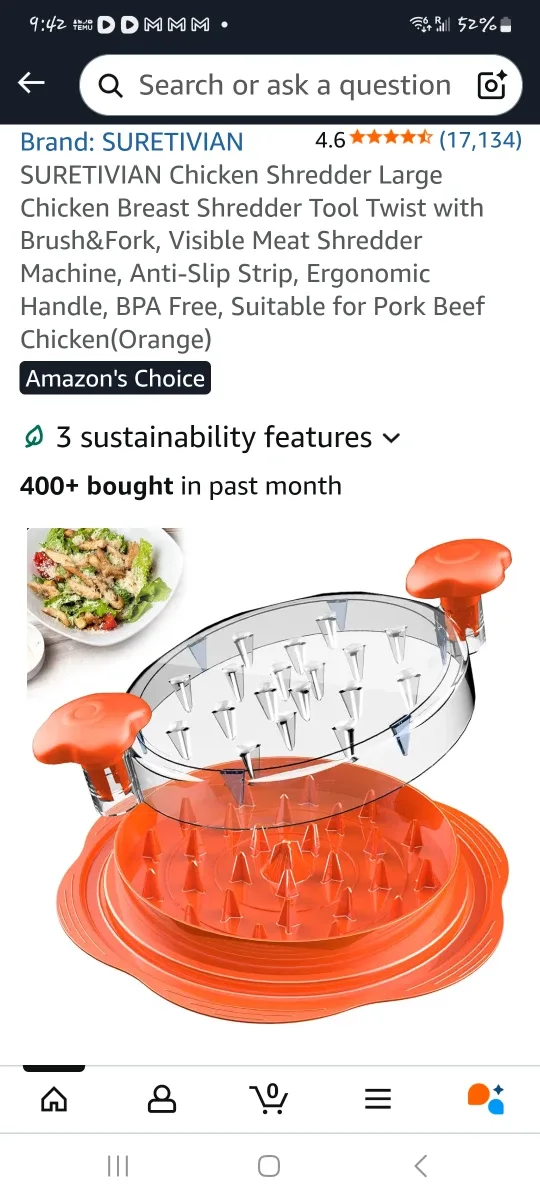This screenshot has width=540, height=1200.
Task: Tap Android back navigation button
Action: (x=421, y=1166)
